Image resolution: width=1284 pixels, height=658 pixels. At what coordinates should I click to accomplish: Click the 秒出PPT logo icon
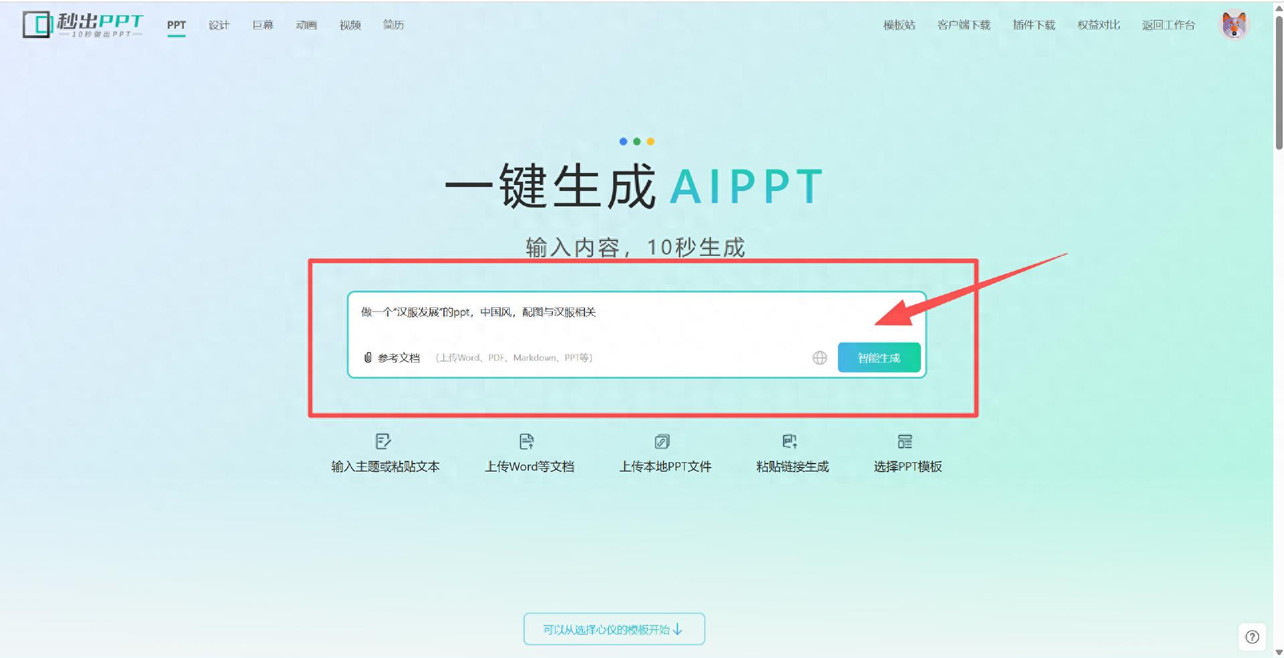point(37,22)
